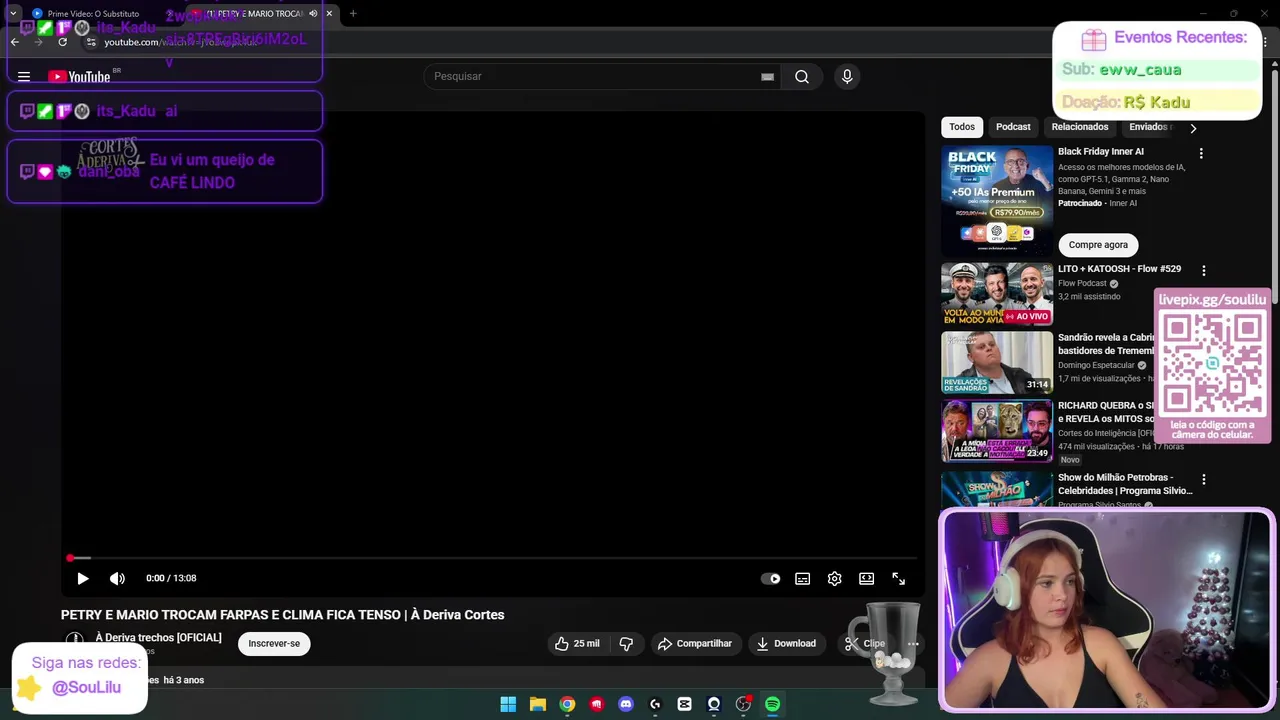
Task: Go back in browser history
Action: coord(14,42)
